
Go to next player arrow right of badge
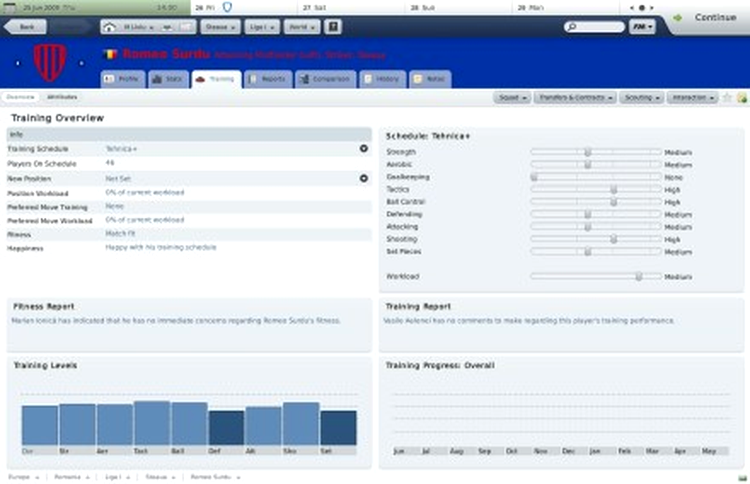[82, 63]
